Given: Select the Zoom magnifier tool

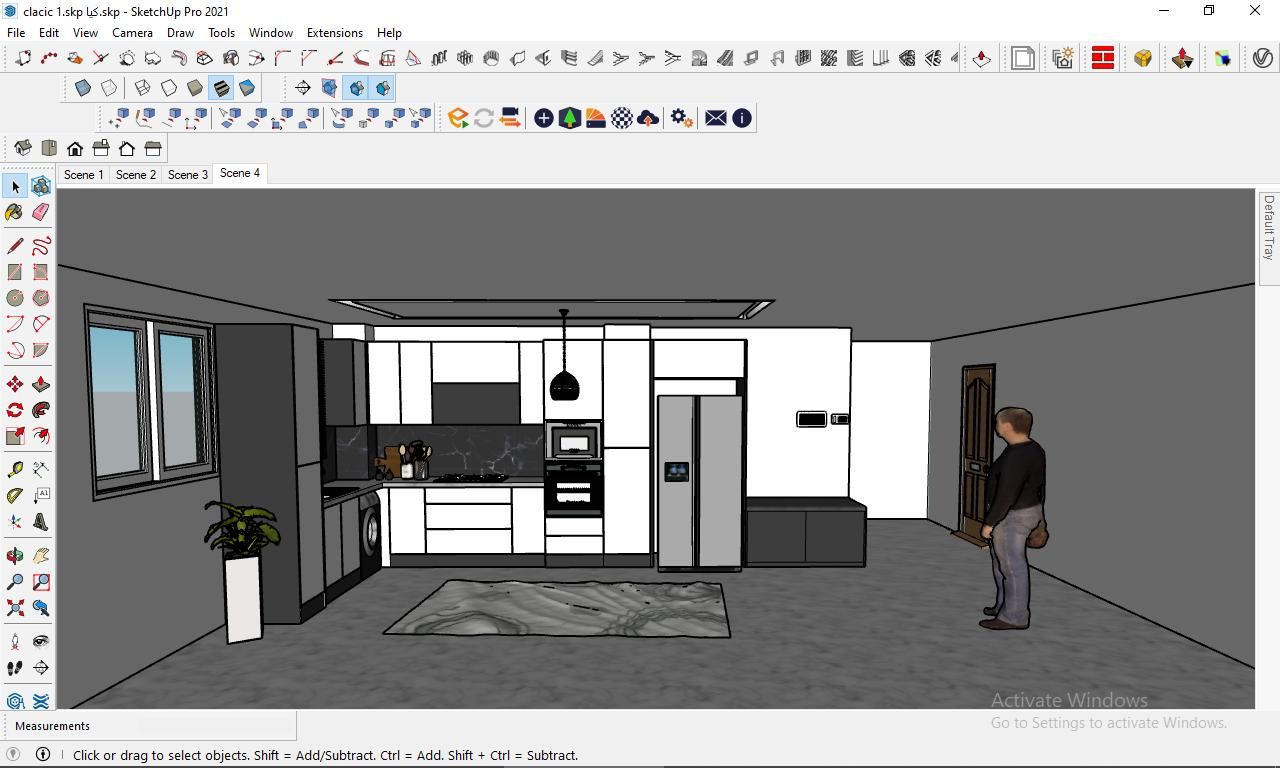Looking at the screenshot, I should (x=15, y=582).
